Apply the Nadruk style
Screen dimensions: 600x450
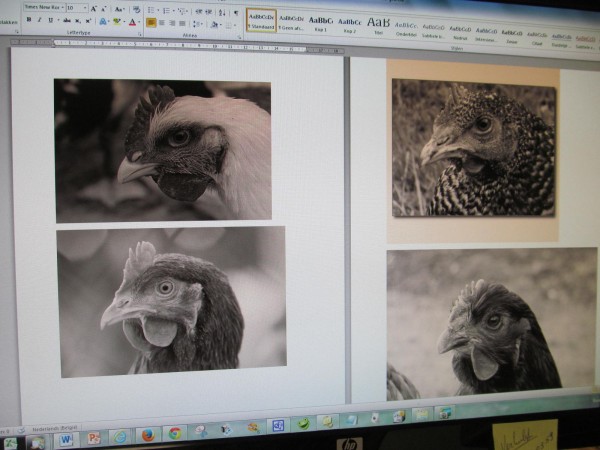click(x=460, y=32)
